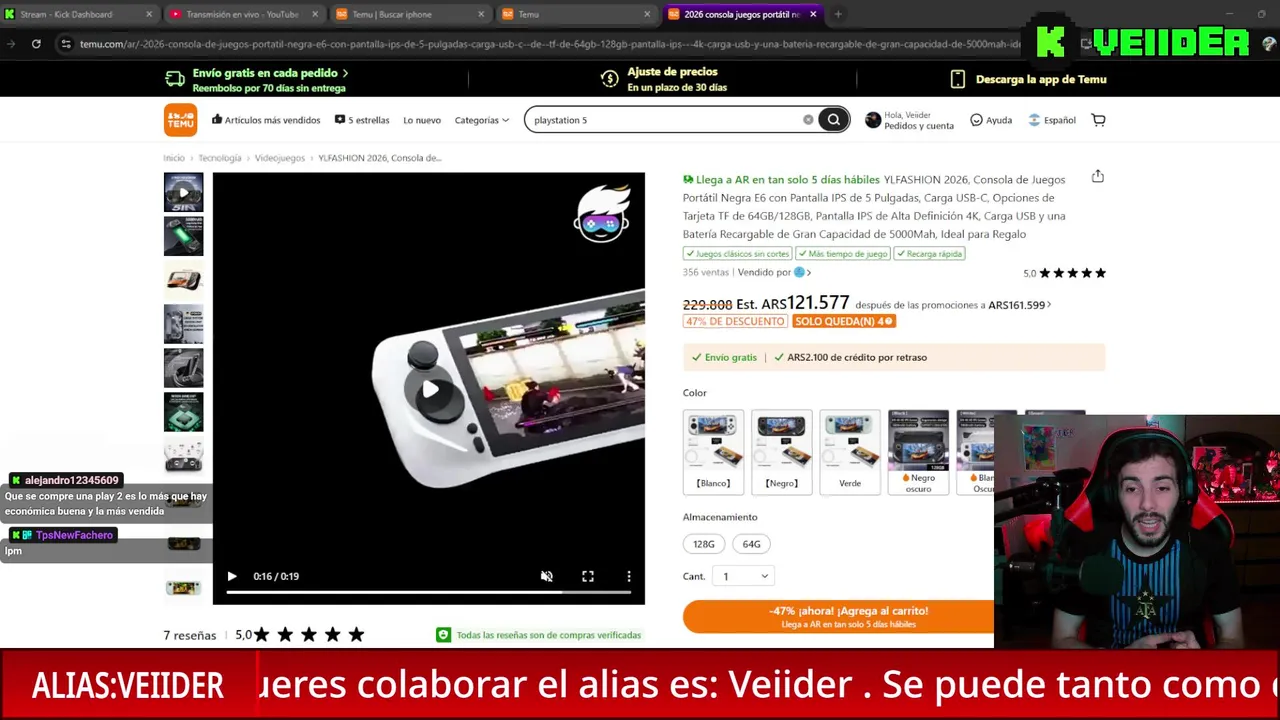Close the Stream - Kick Dashboard tab
1280x720 pixels.
[149, 14]
